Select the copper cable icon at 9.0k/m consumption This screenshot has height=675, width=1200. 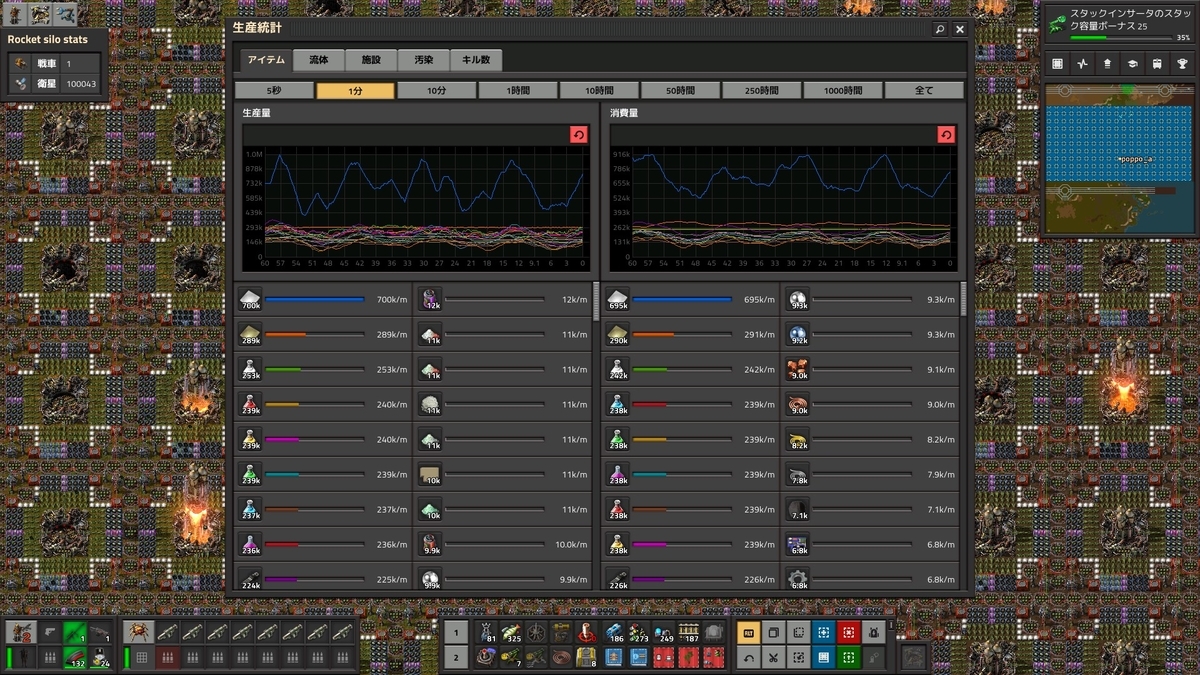click(x=798, y=405)
